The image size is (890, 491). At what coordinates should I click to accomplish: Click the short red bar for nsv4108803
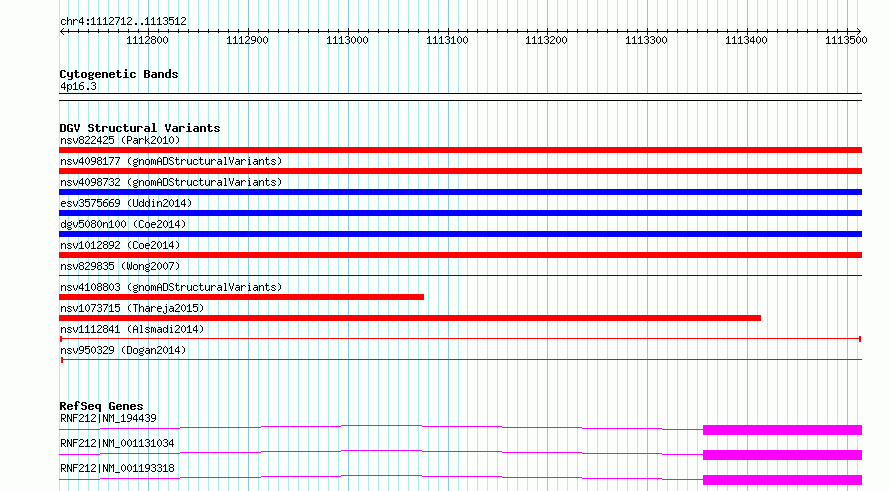coord(241,297)
